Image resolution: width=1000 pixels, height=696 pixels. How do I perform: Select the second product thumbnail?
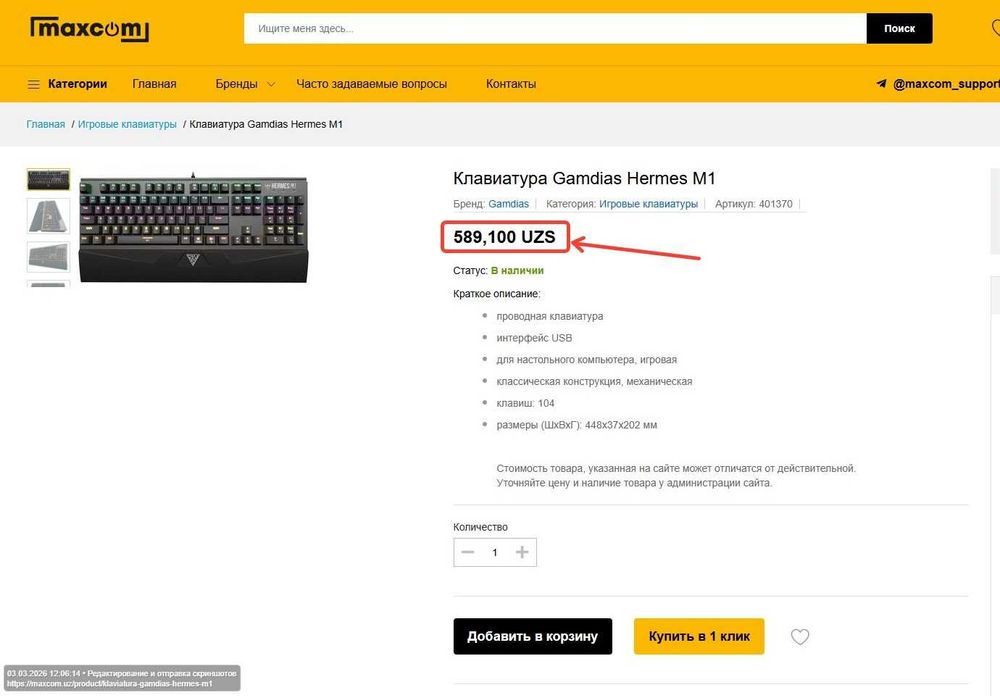(48, 215)
